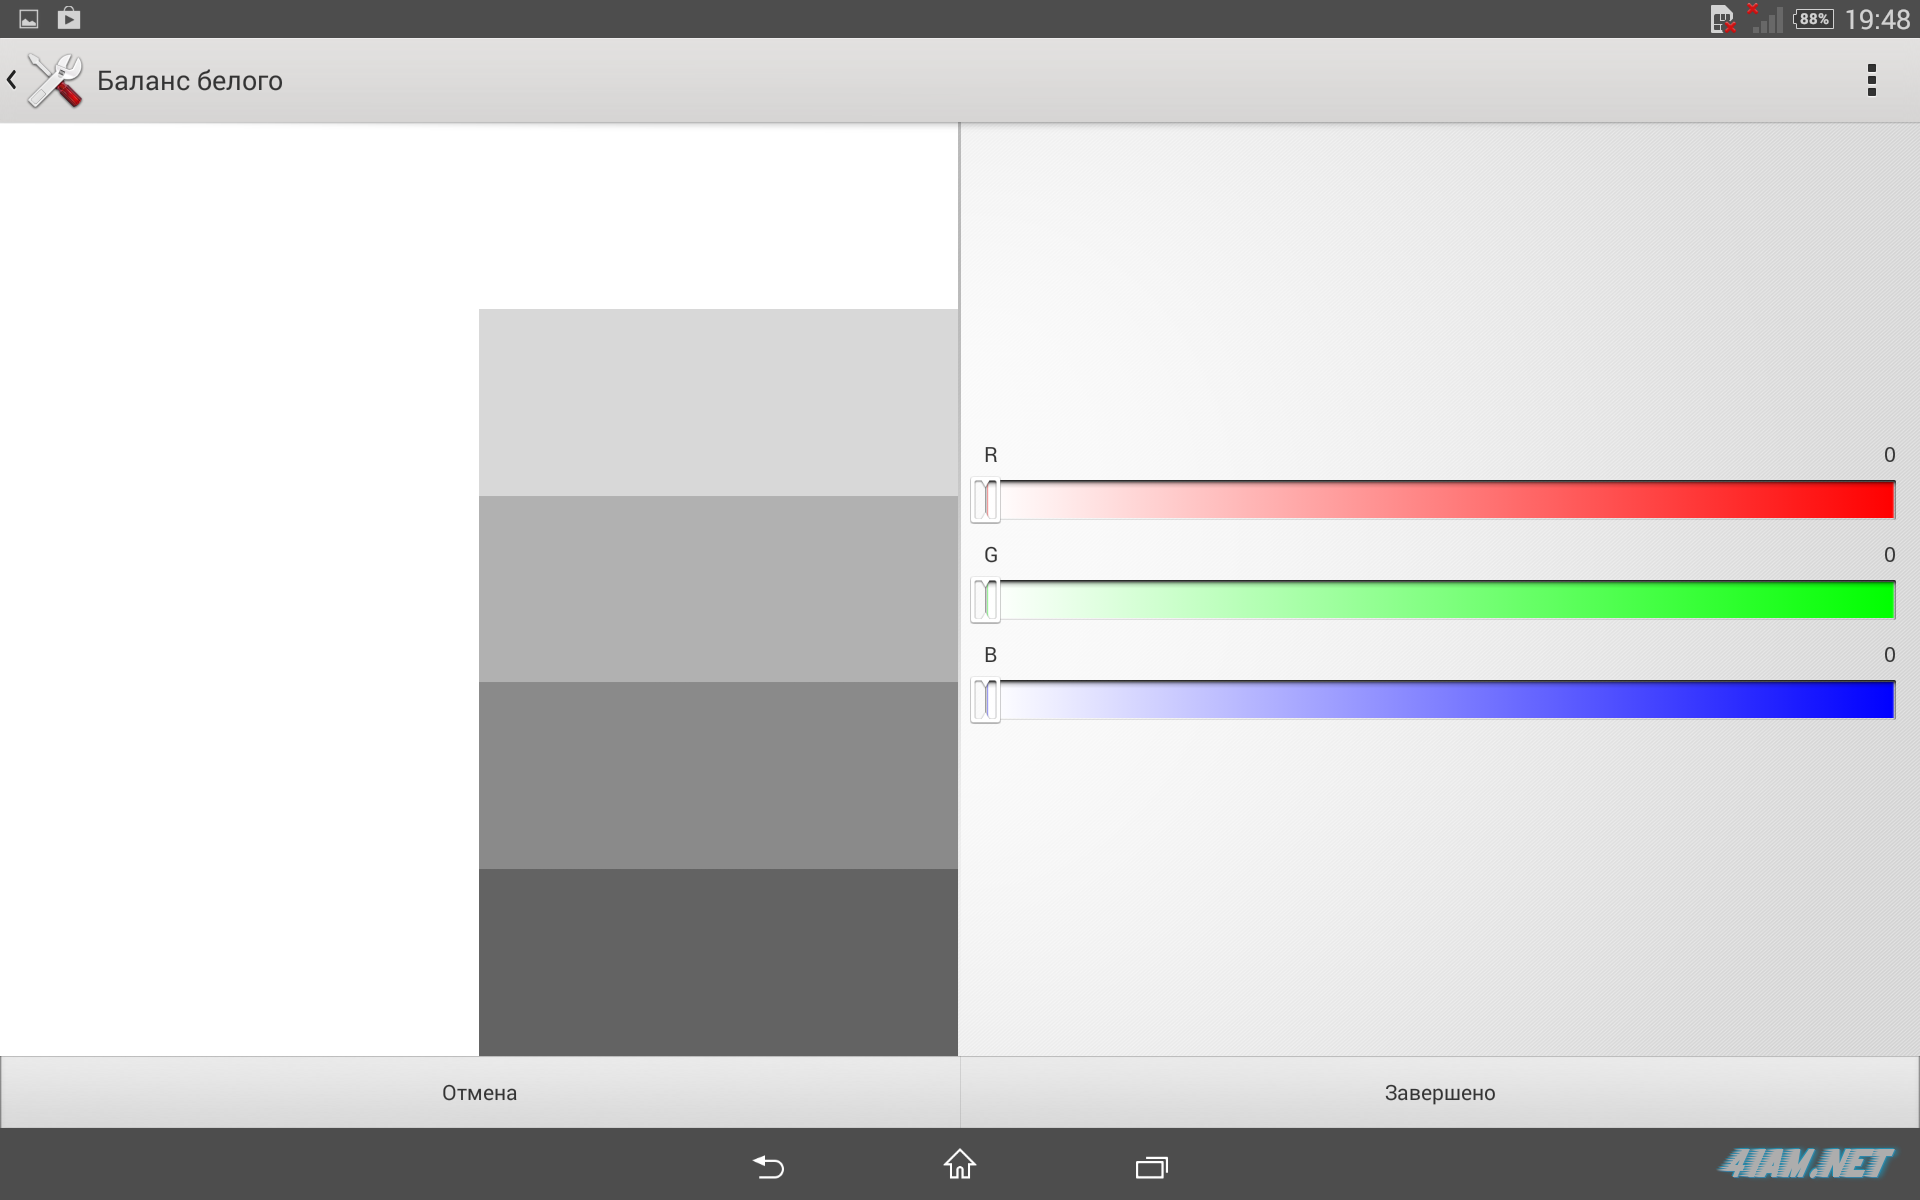The image size is (1920, 1200).
Task: Click the G slider thumb handle
Action: coord(985,600)
